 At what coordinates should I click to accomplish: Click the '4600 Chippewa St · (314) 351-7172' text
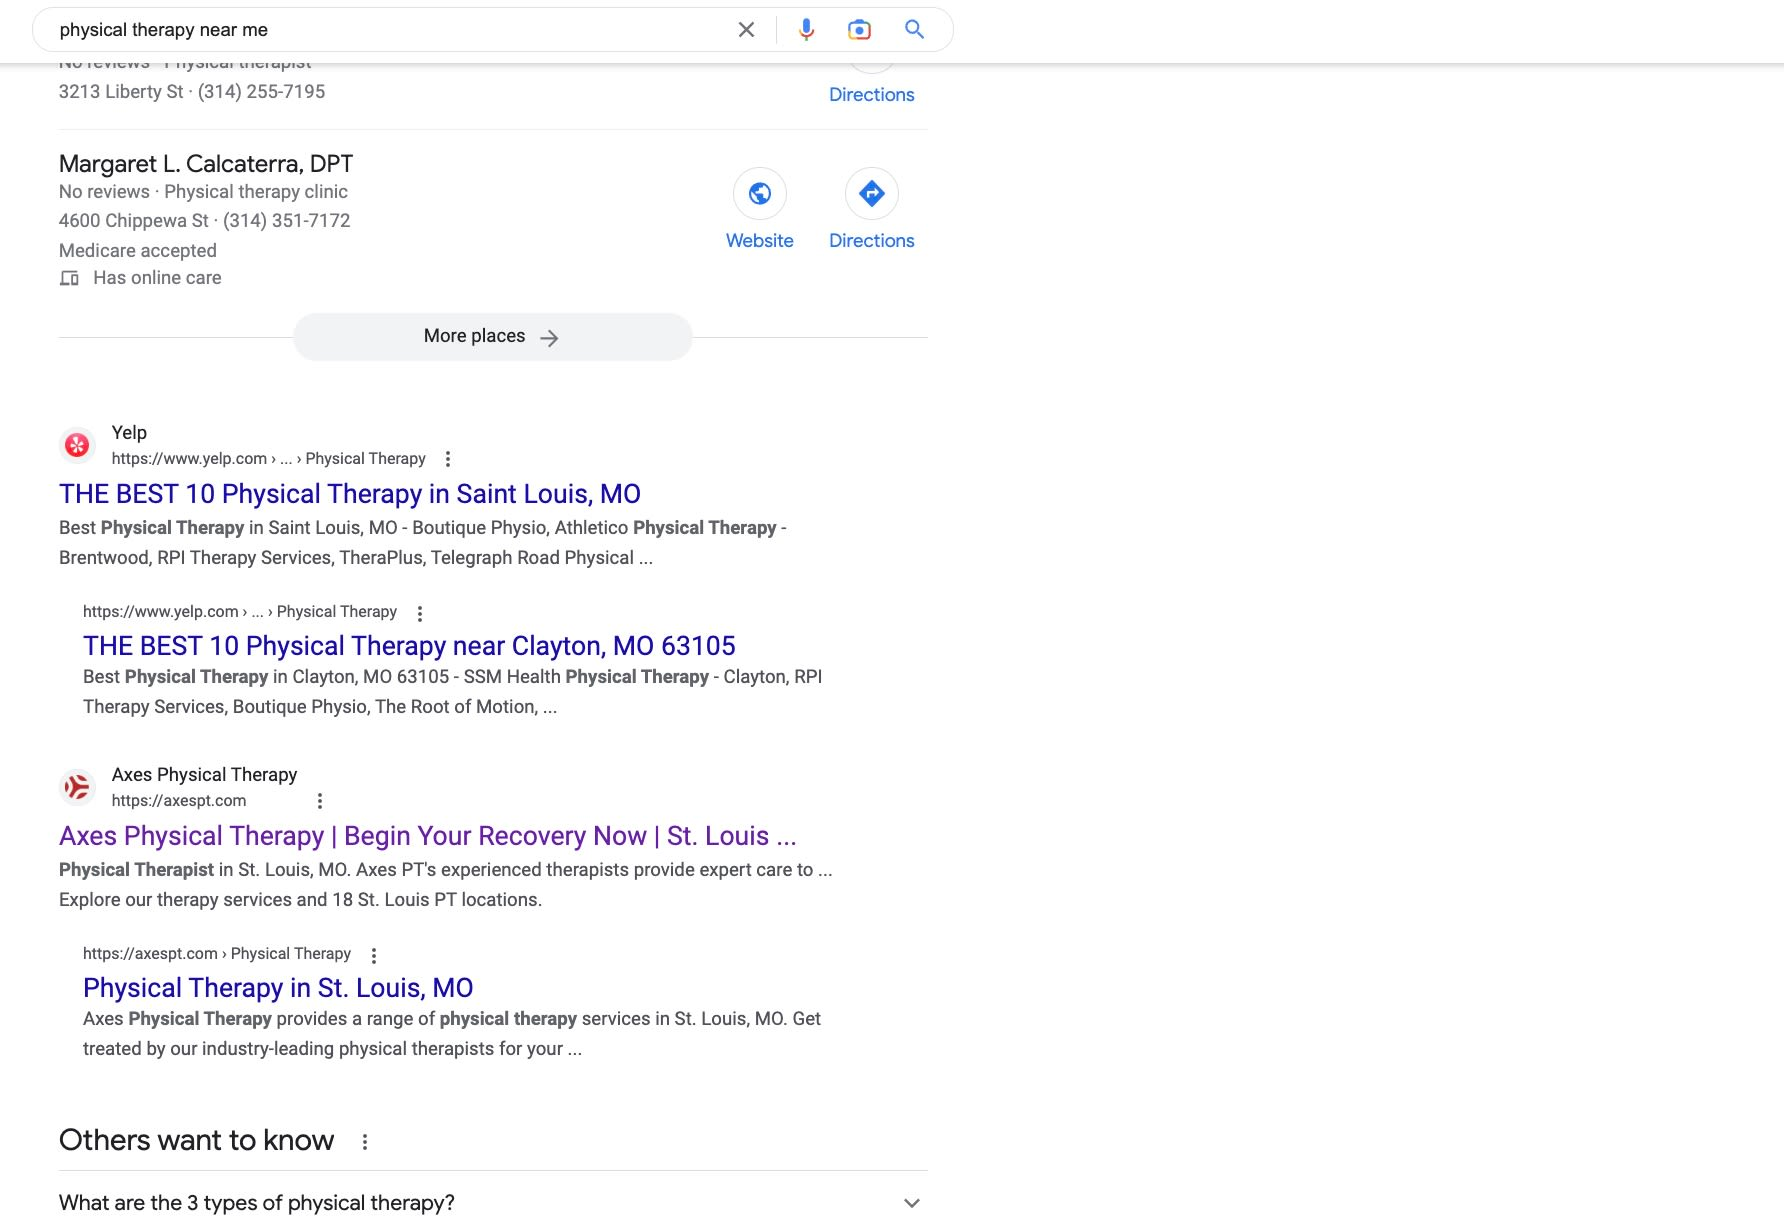[x=205, y=221]
